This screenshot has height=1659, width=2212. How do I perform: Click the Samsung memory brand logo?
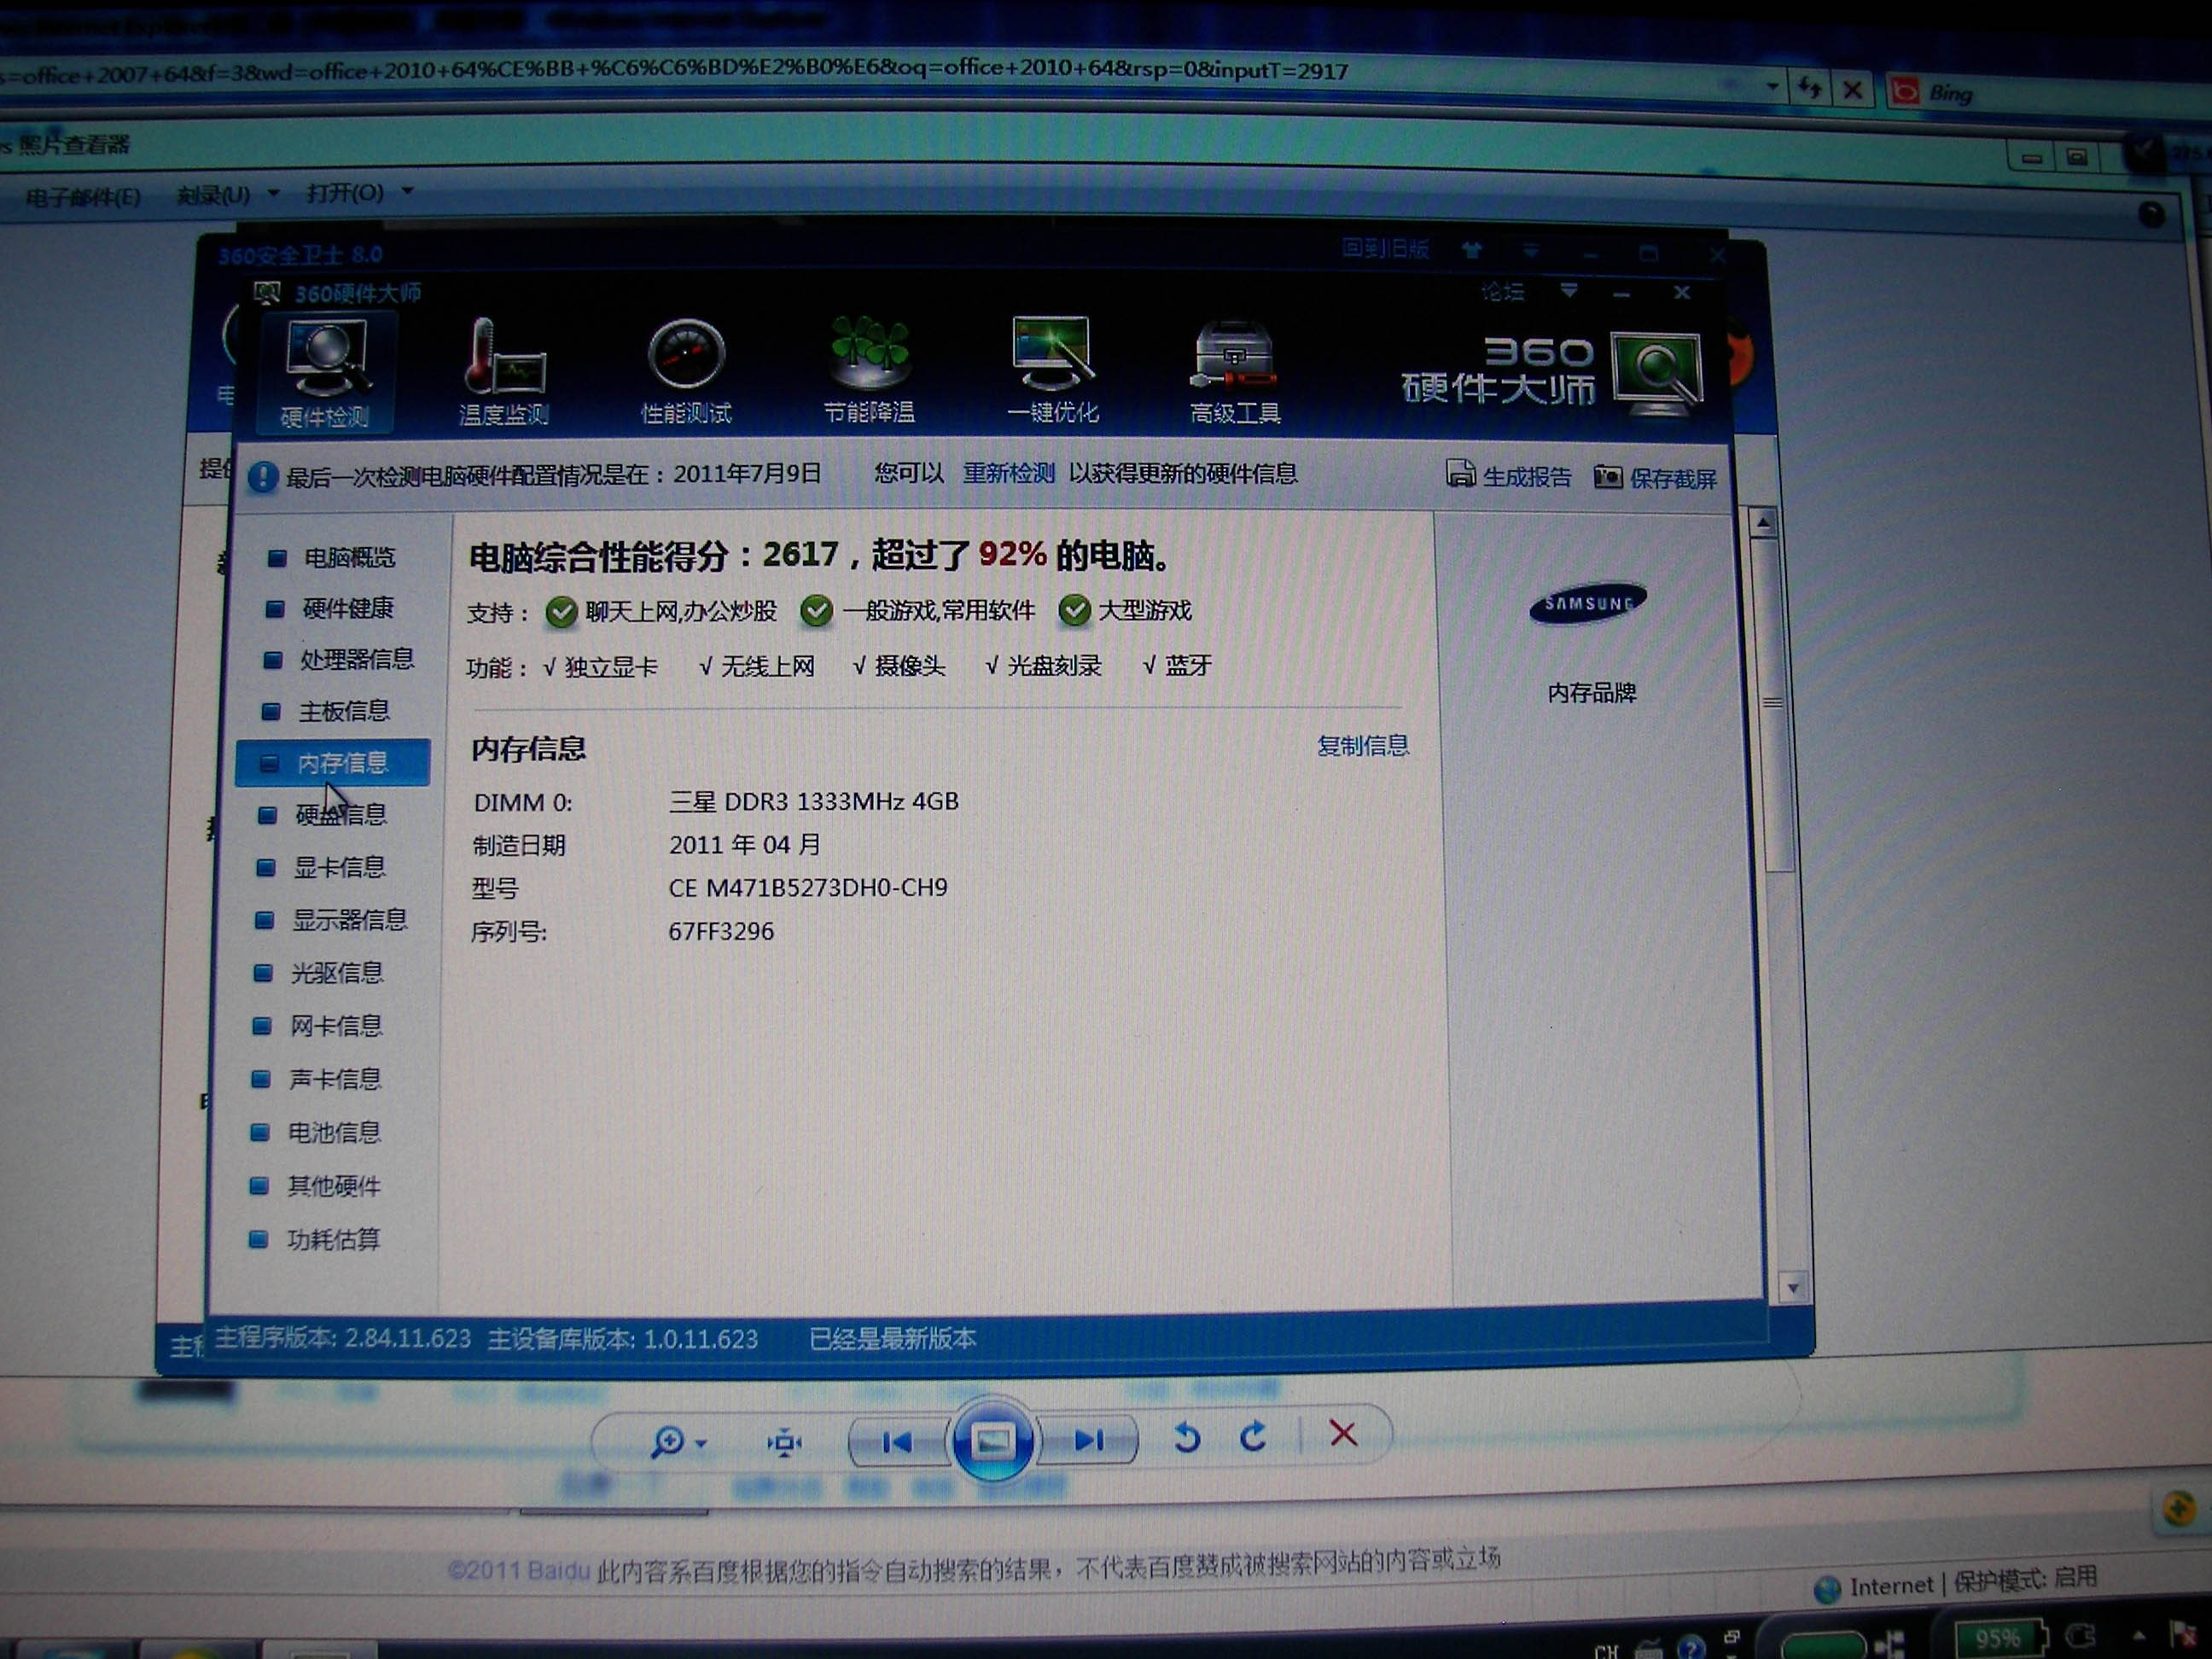click(1587, 603)
